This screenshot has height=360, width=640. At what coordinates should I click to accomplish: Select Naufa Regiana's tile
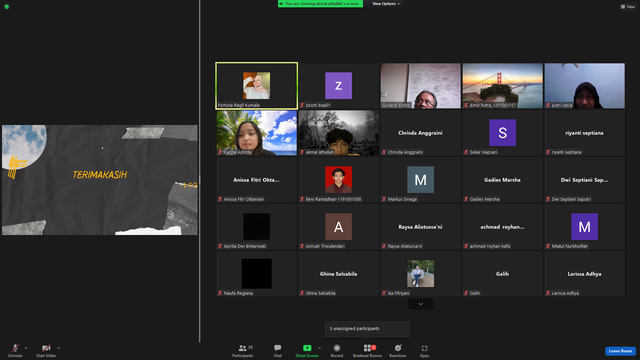pyautogui.click(x=257, y=274)
